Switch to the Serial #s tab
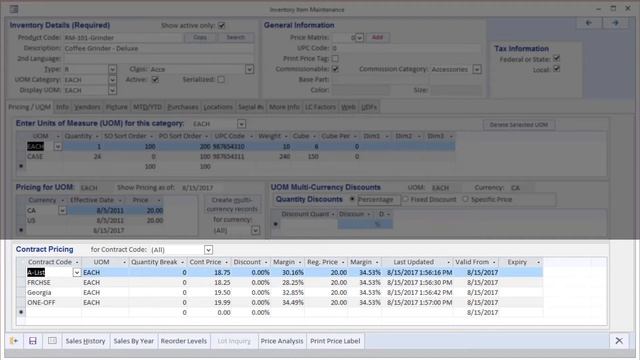640x360 pixels. click(x=251, y=107)
